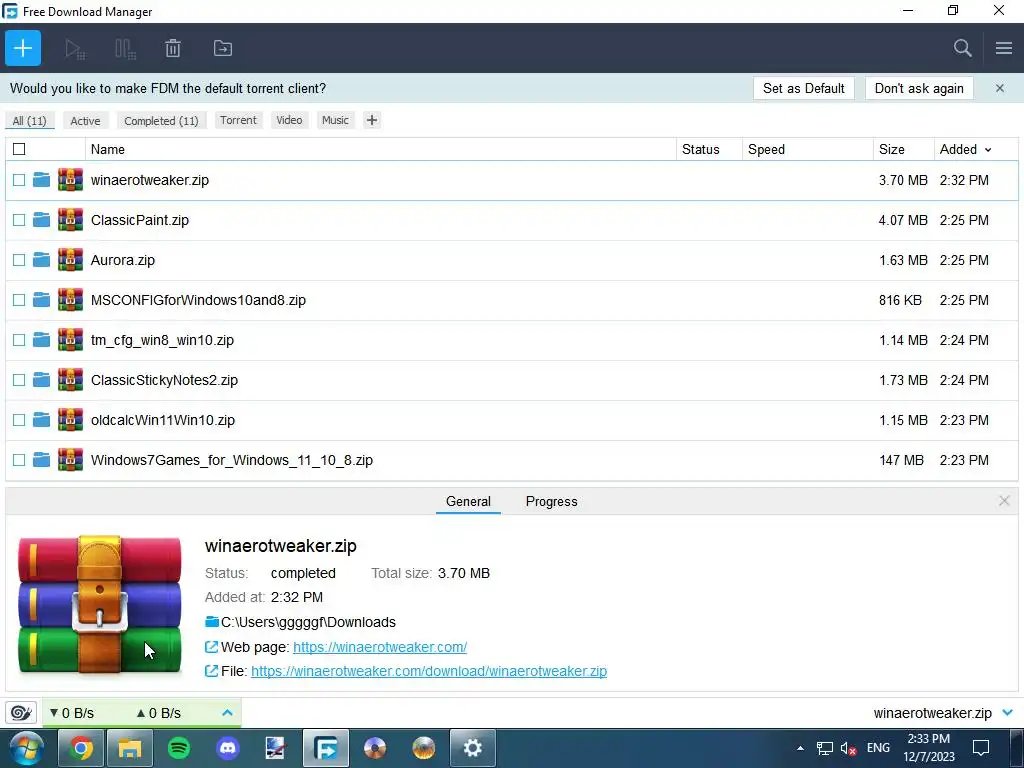Screen dimensions: 1024x768
Task: Click the Set as Default button
Action: coord(804,88)
